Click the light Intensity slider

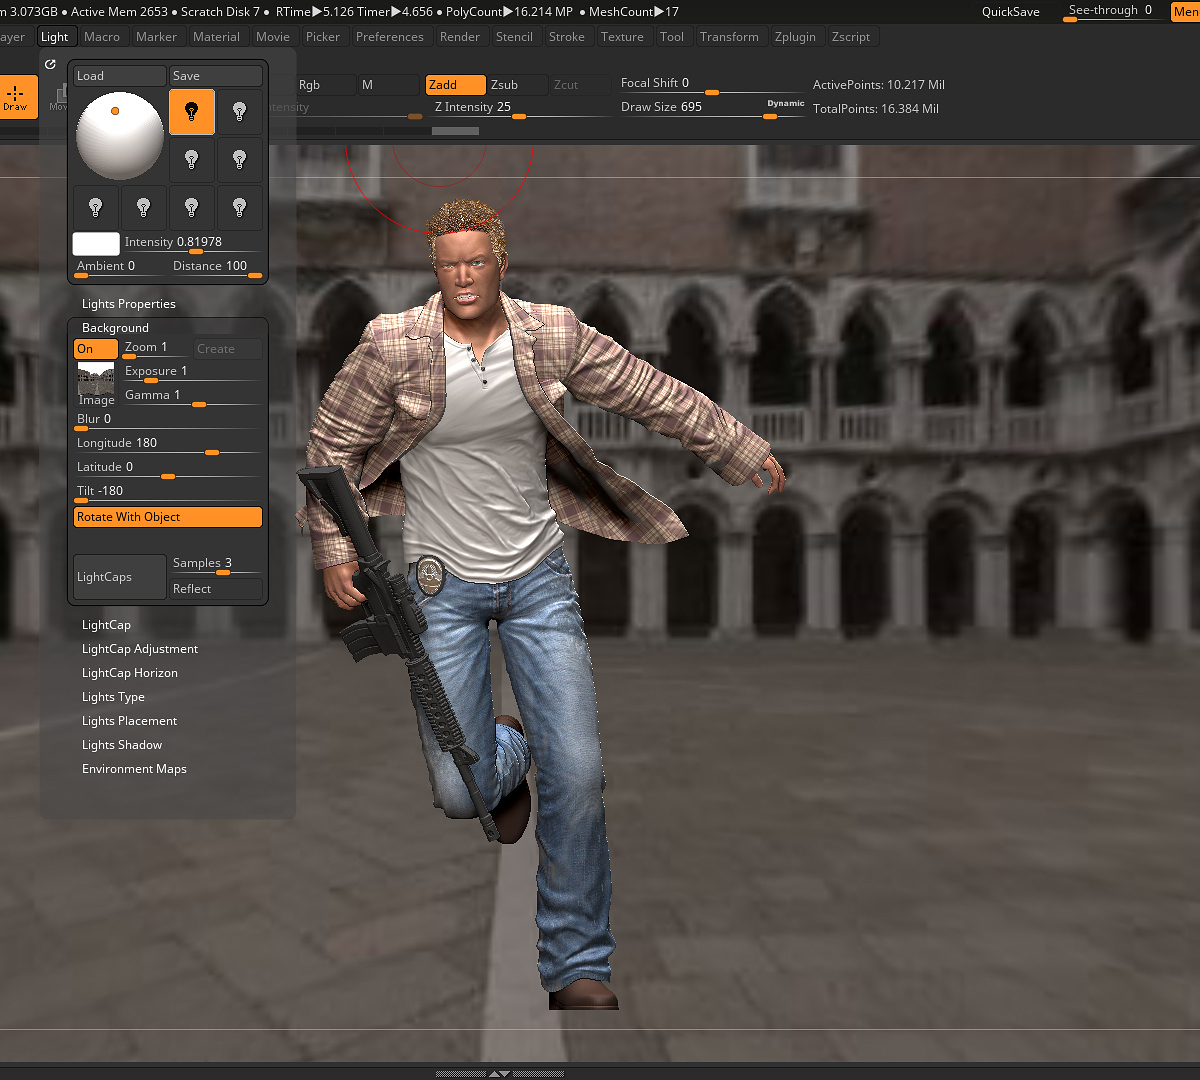click(x=192, y=244)
